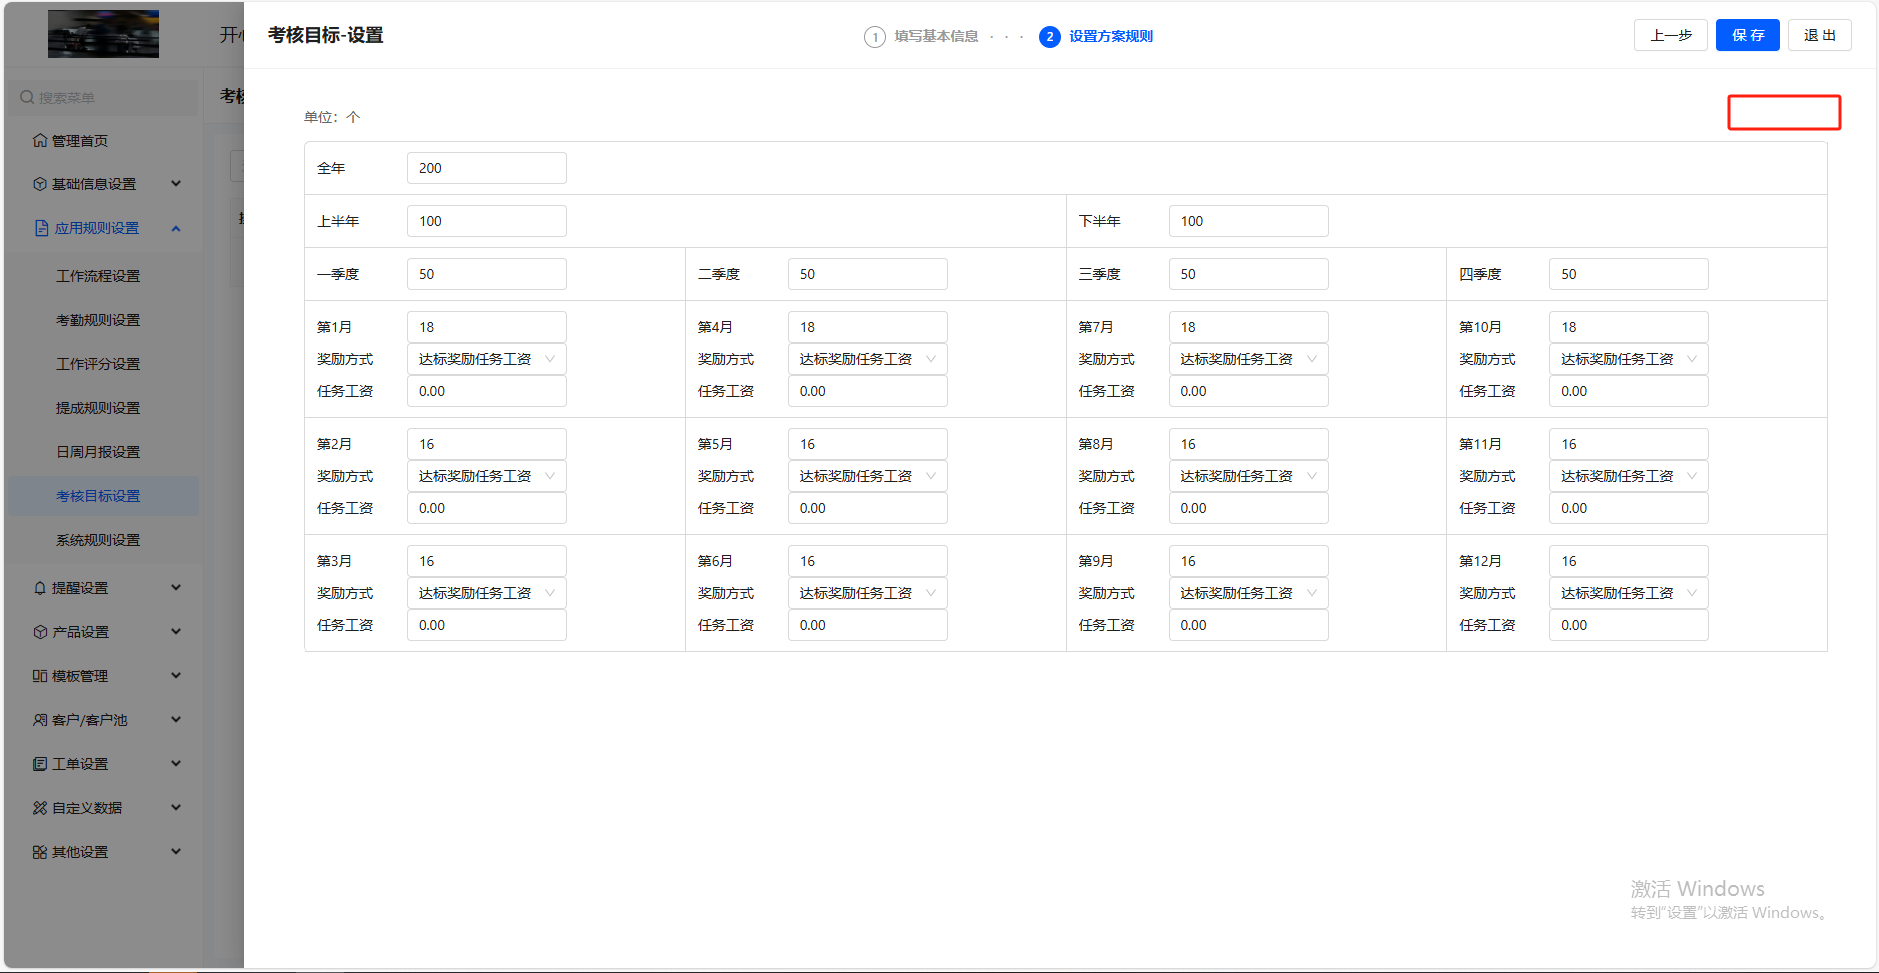Viewport: 1879px width, 973px height.
Task: Click the grid icon beside 其他设置
Action: click(40, 852)
